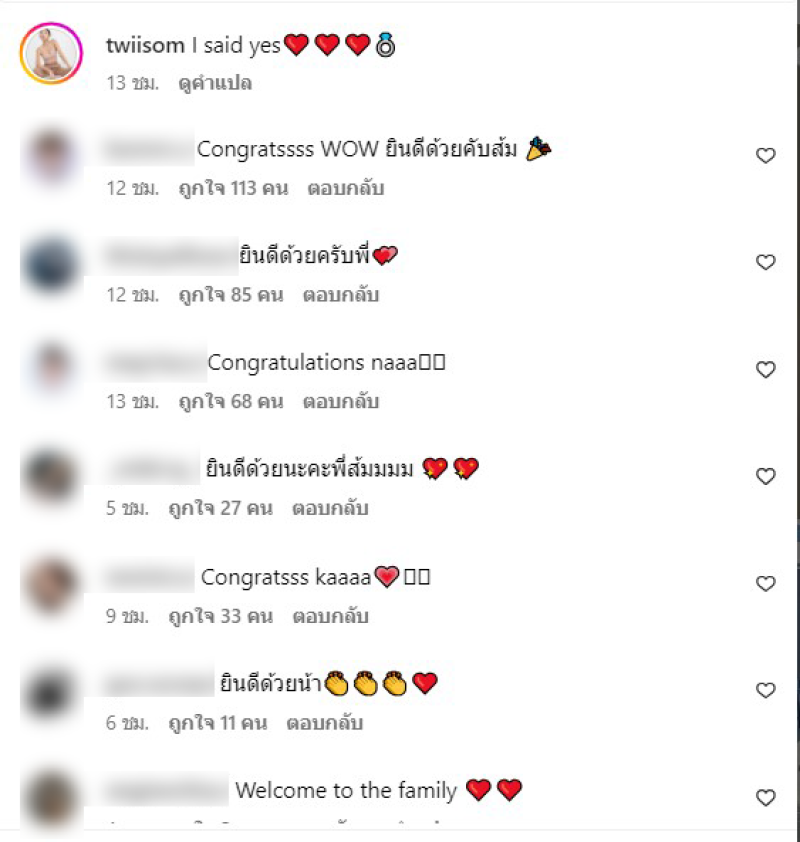This screenshot has width=800, height=842.
Task: Click 'ดูคำแปล' to see translation
Action: pyautogui.click(x=215, y=83)
